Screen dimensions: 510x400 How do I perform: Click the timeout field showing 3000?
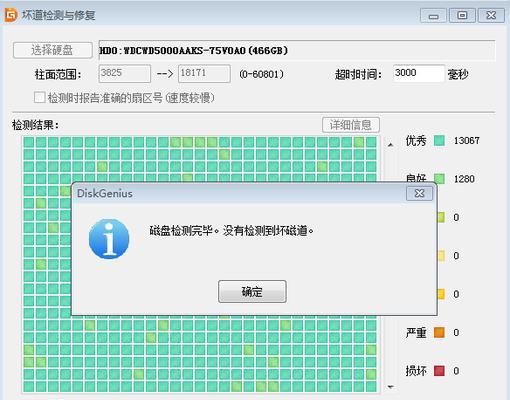point(419,73)
